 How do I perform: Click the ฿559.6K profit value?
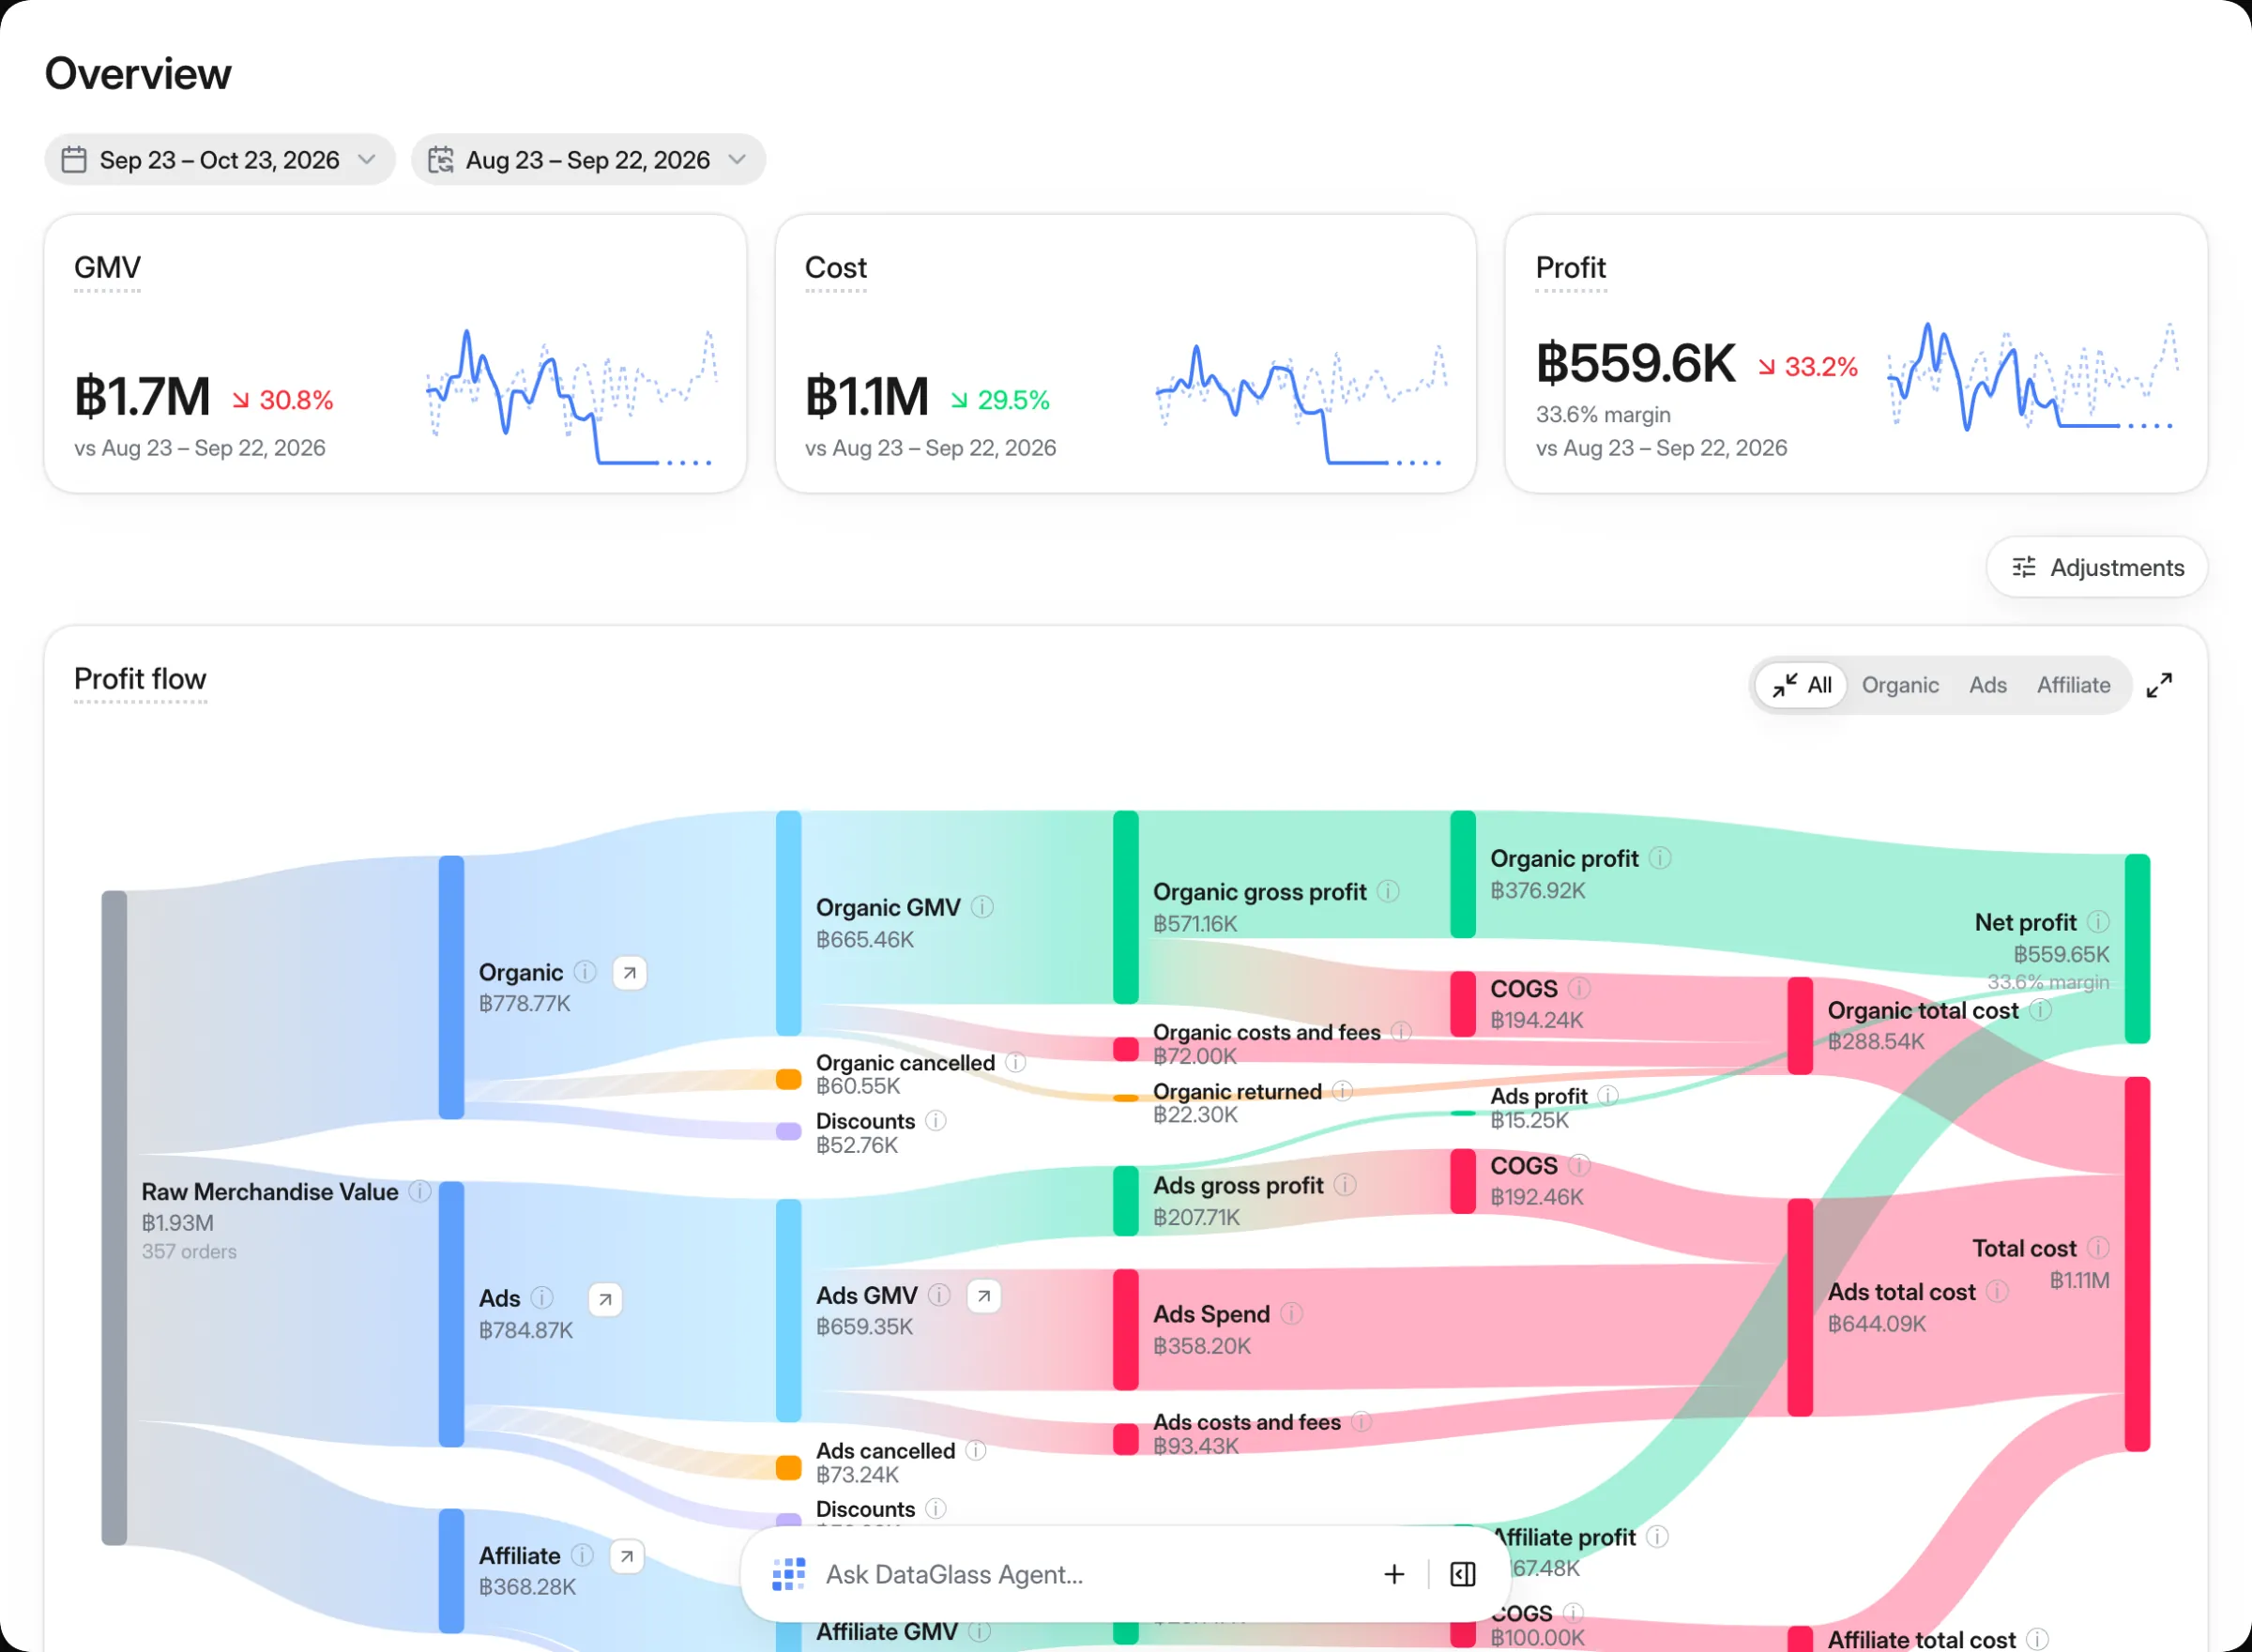[1636, 364]
